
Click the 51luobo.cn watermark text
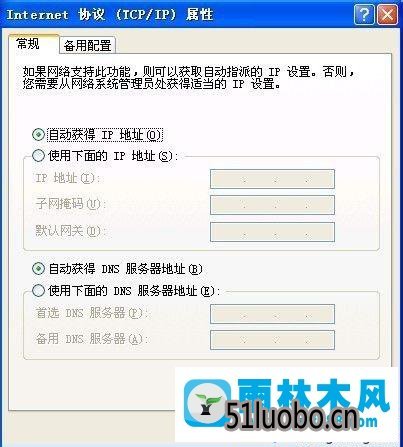click(x=292, y=415)
